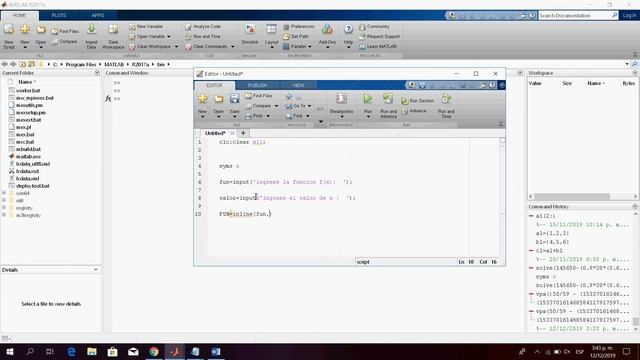Open the Simulink icon
The image size is (640, 360).
(249, 29)
